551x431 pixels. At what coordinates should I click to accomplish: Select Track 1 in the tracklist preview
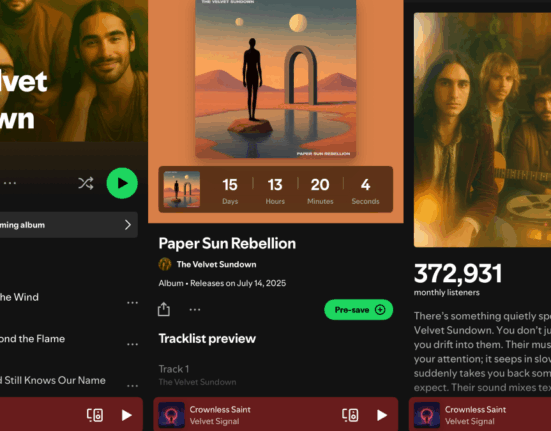point(197,375)
